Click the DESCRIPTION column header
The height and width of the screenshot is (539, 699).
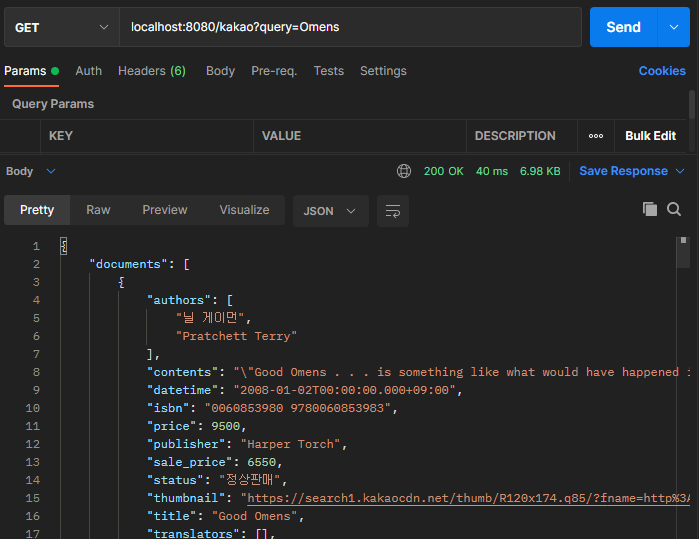[515, 136]
